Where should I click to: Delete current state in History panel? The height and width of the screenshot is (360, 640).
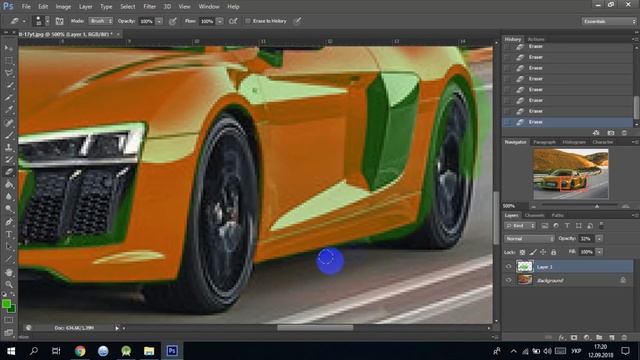[x=624, y=133]
